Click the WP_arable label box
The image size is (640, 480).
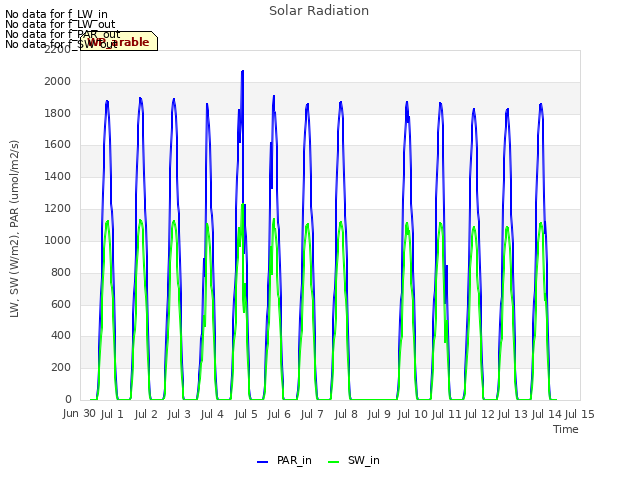(119, 41)
